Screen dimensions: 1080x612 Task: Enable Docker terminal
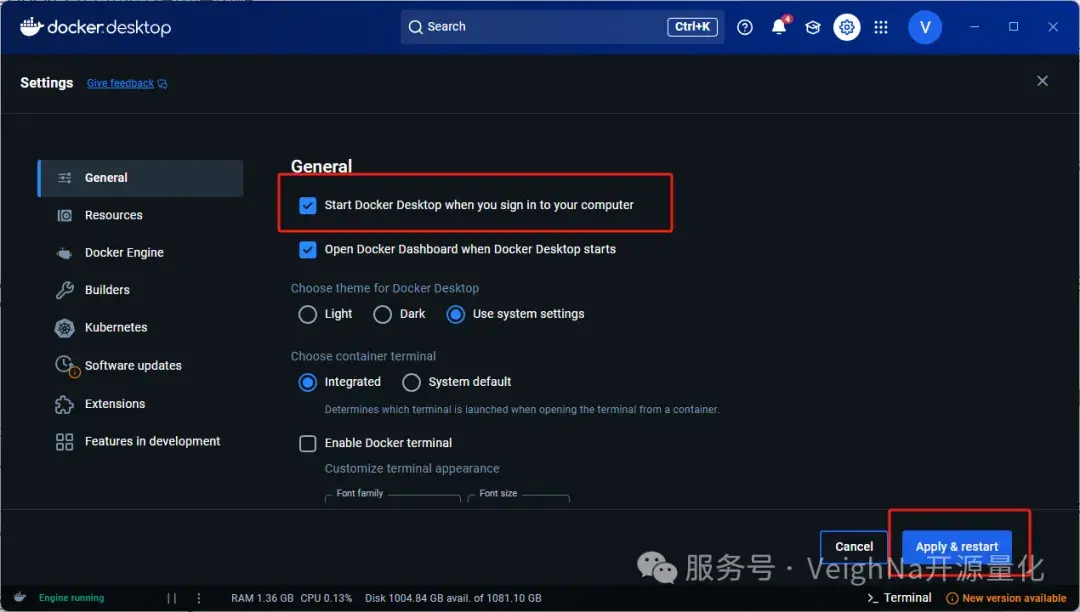click(x=307, y=443)
